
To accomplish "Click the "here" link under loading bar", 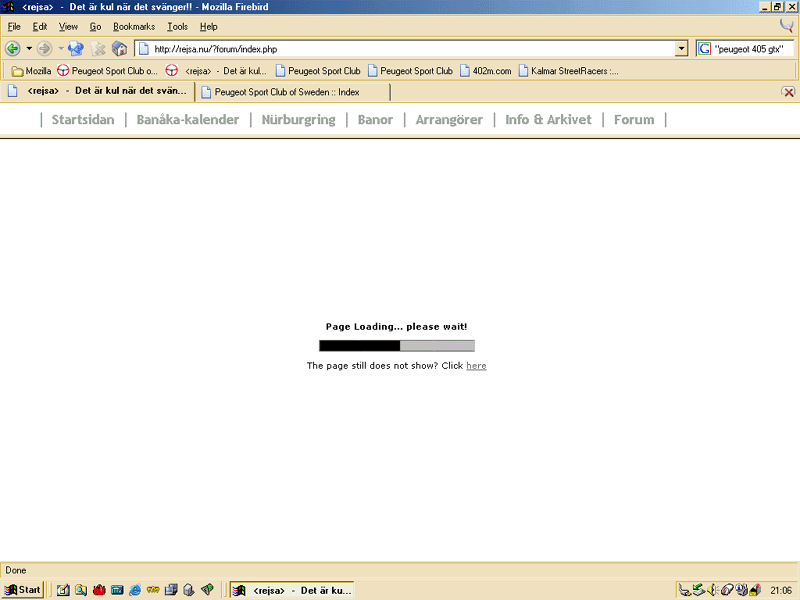I will pyautogui.click(x=476, y=366).
